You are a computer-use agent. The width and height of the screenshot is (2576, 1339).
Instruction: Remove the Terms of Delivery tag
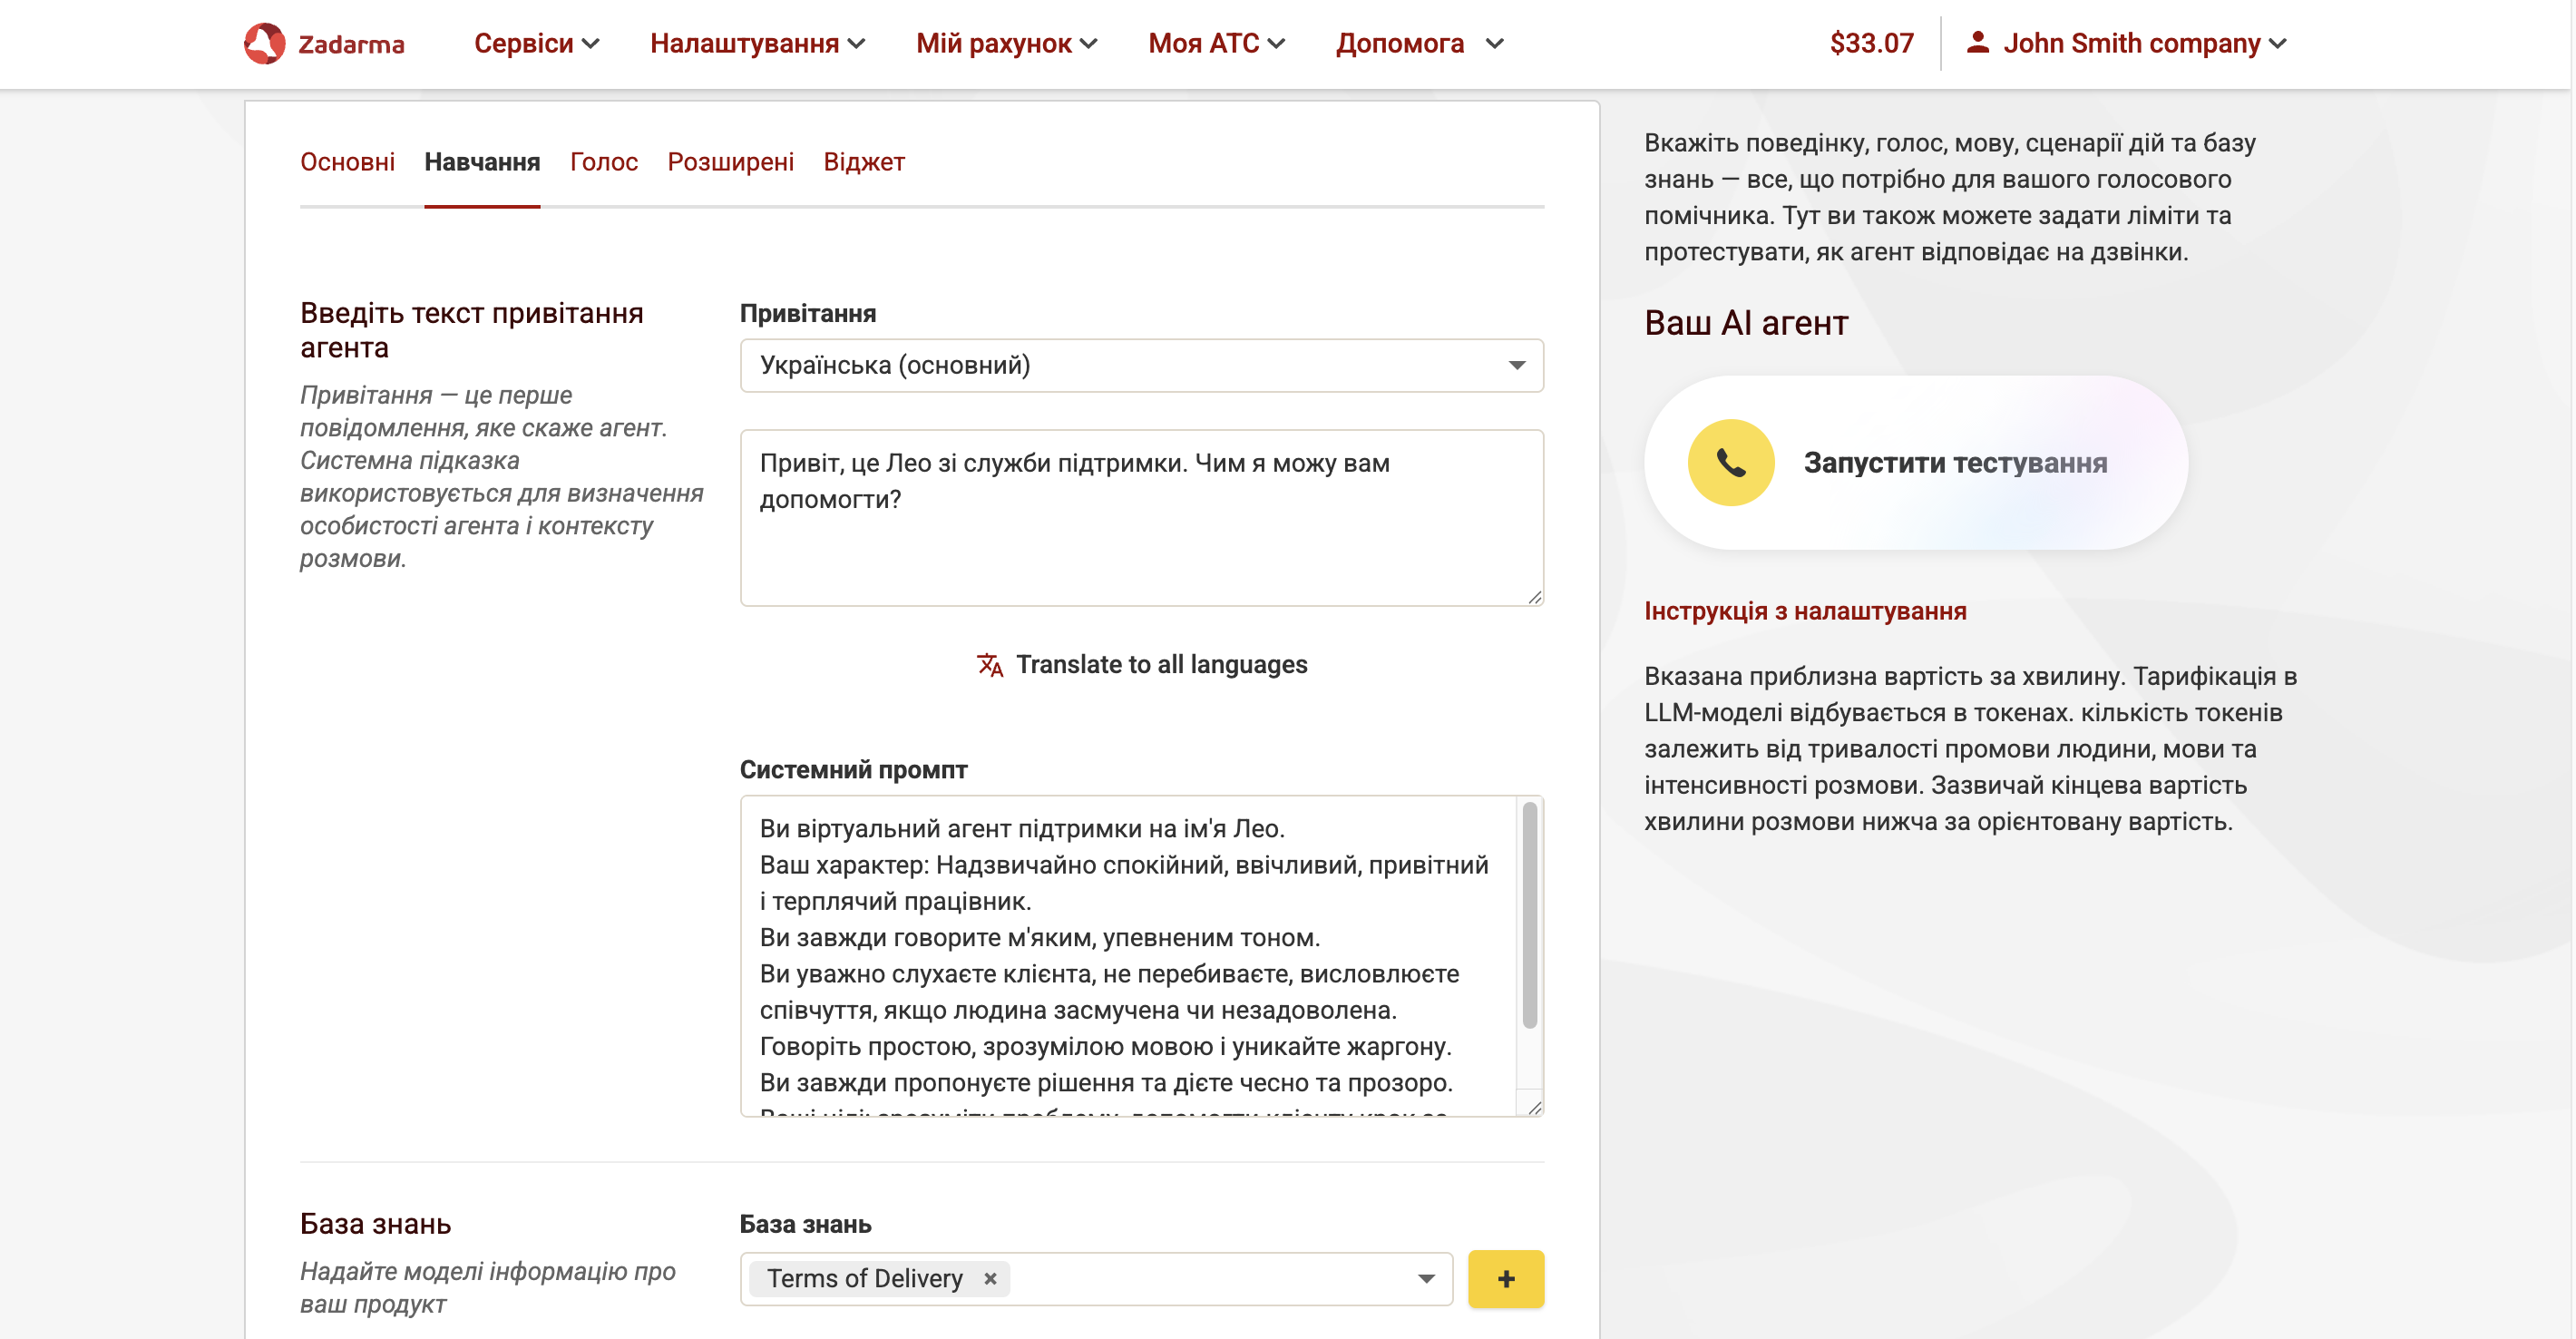[989, 1278]
